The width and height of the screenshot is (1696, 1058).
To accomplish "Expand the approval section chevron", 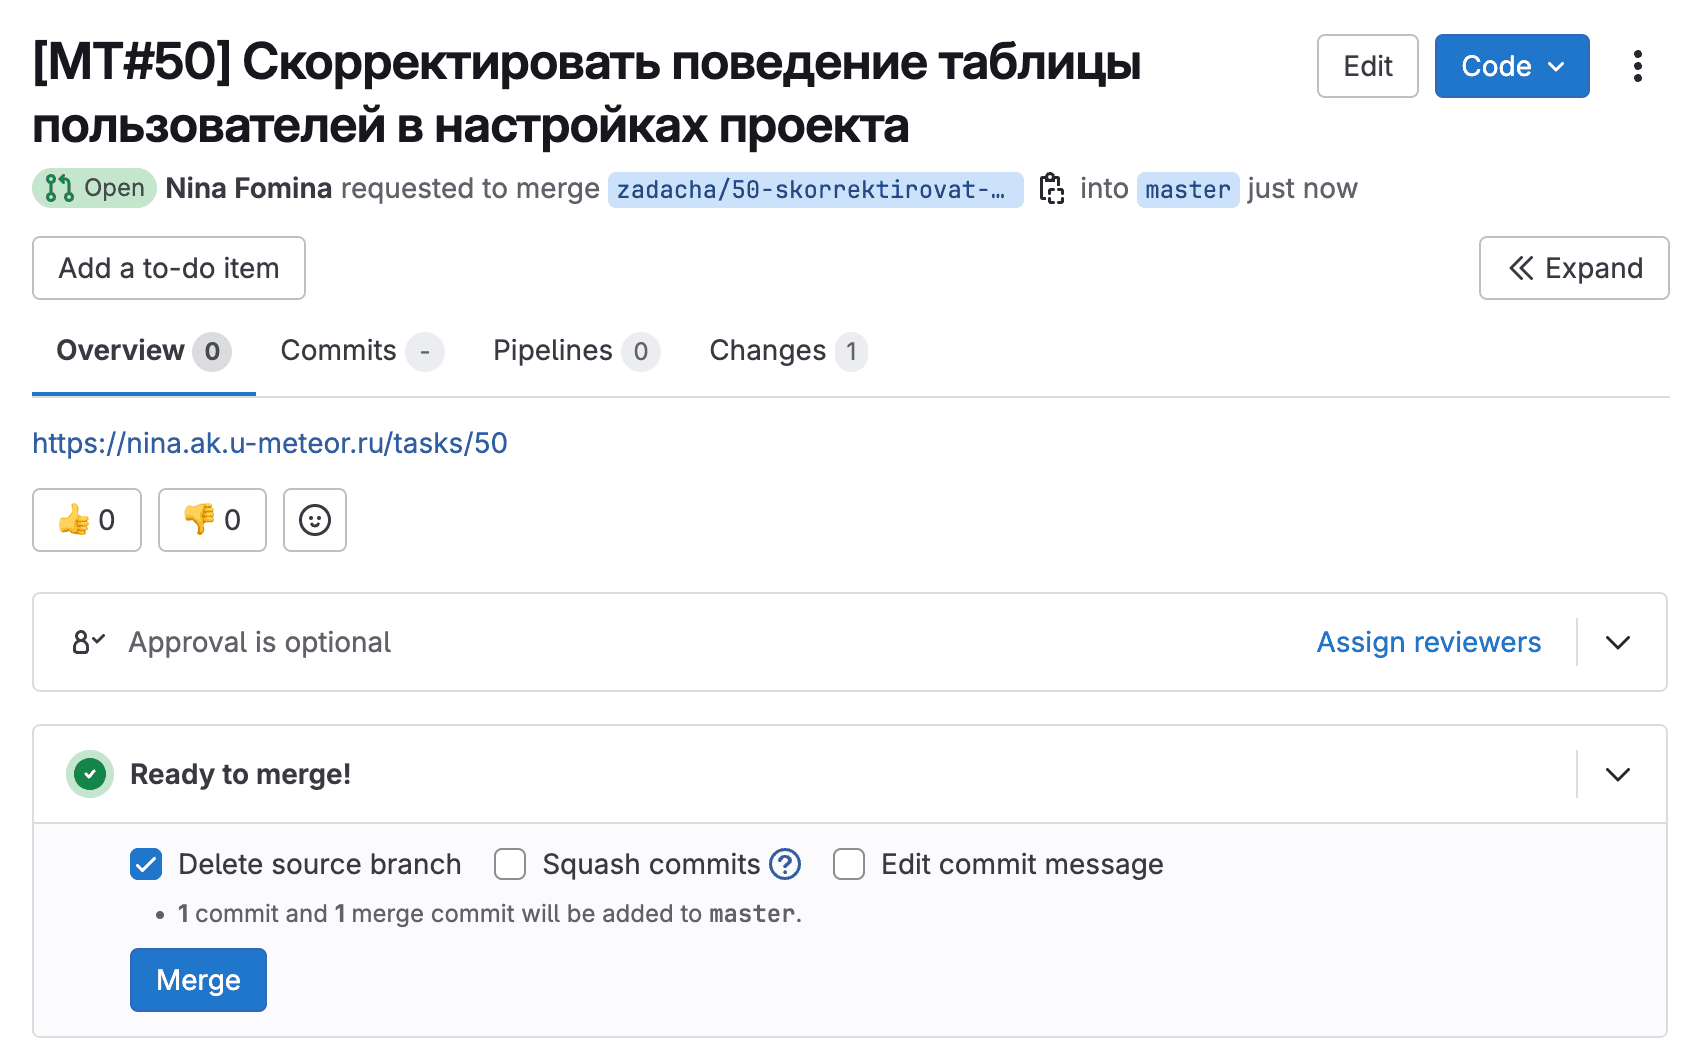I will (x=1618, y=642).
